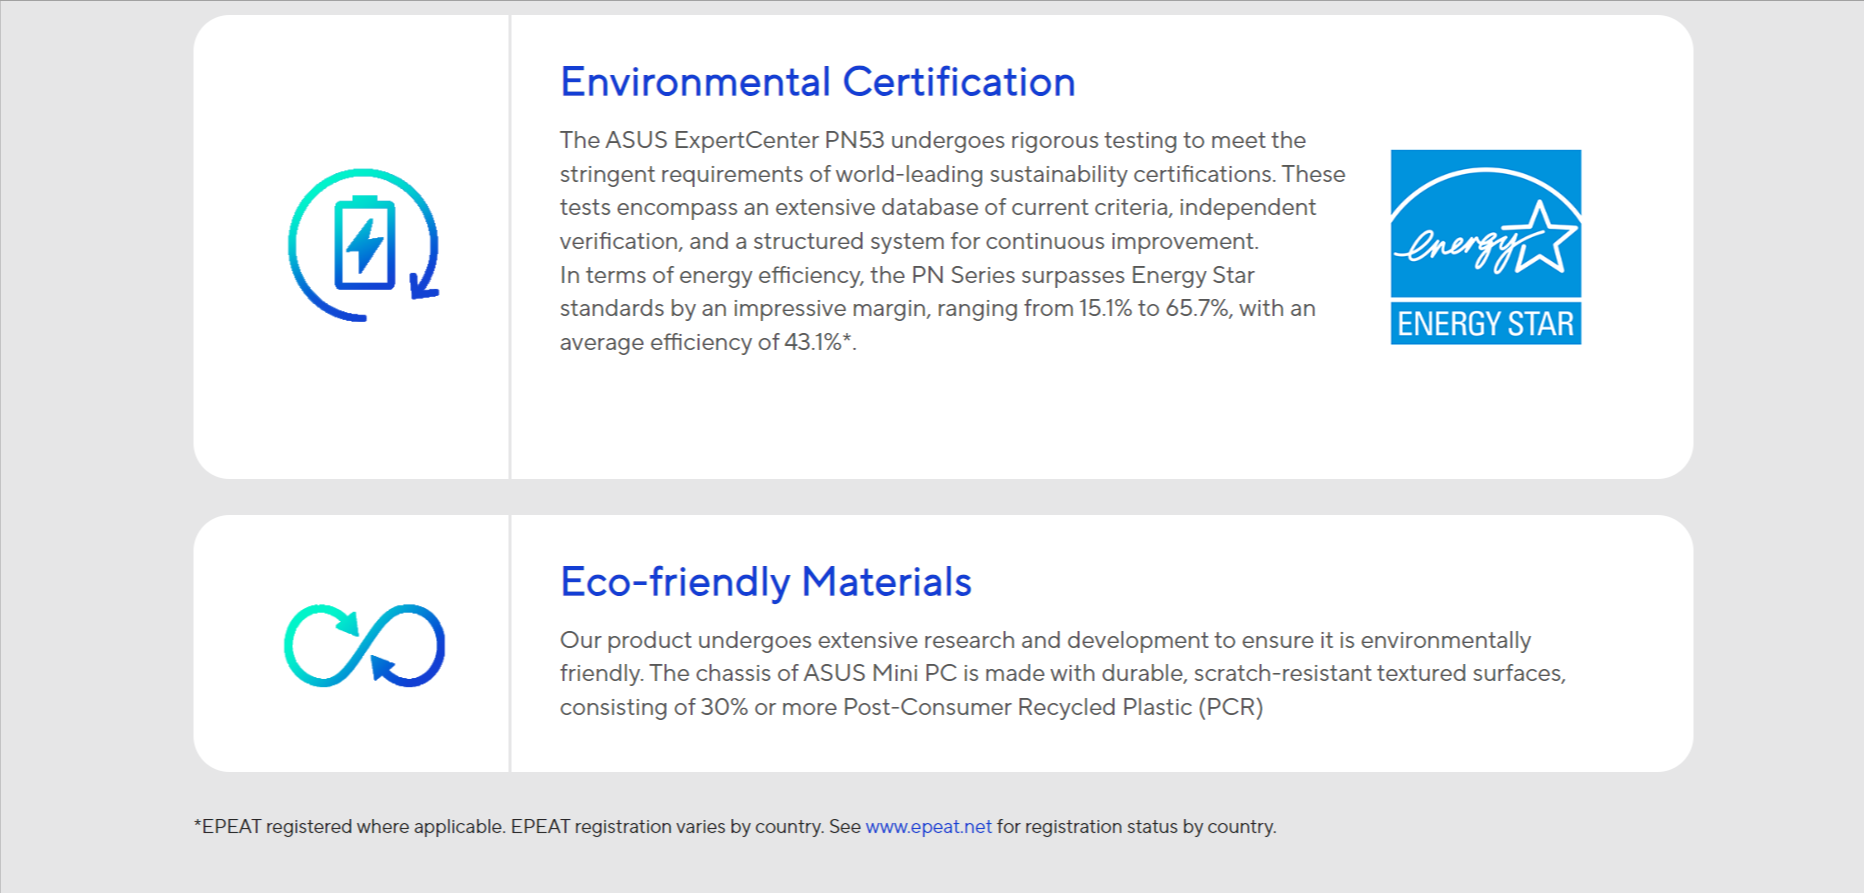Click the Eco-friendly Materials heading
Image resolution: width=1864 pixels, height=893 pixels.
pyautogui.click(x=765, y=582)
